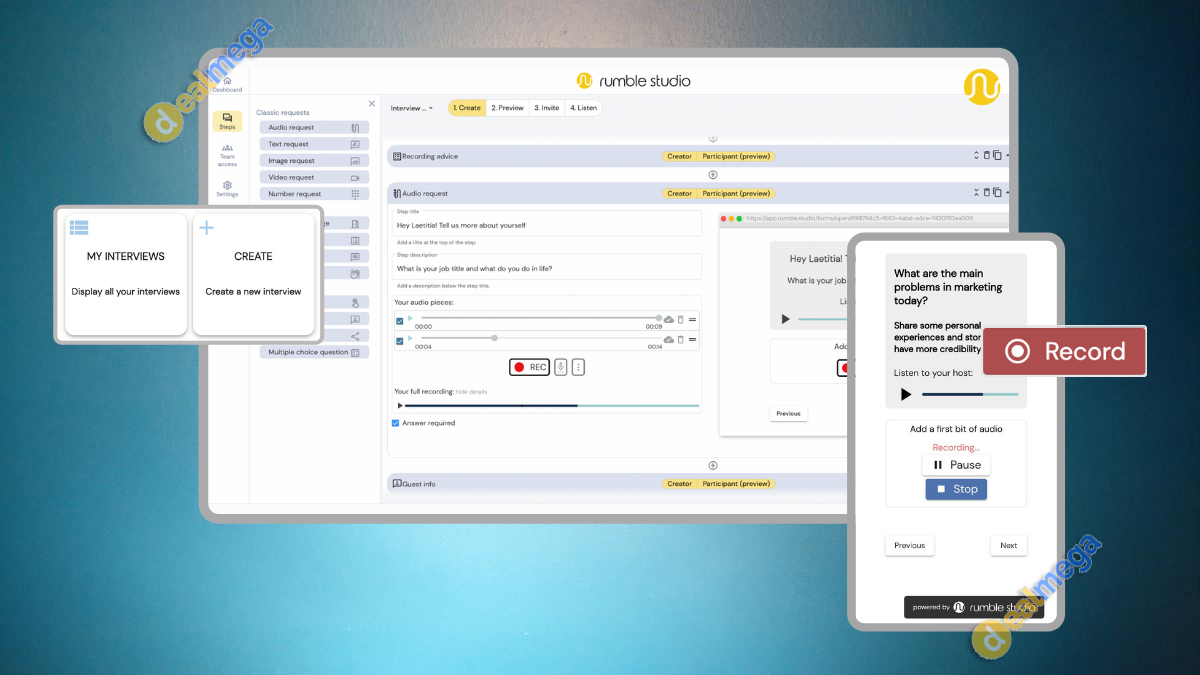Click the large red Record button
Image resolution: width=1200 pixels, height=675 pixels.
point(1065,351)
